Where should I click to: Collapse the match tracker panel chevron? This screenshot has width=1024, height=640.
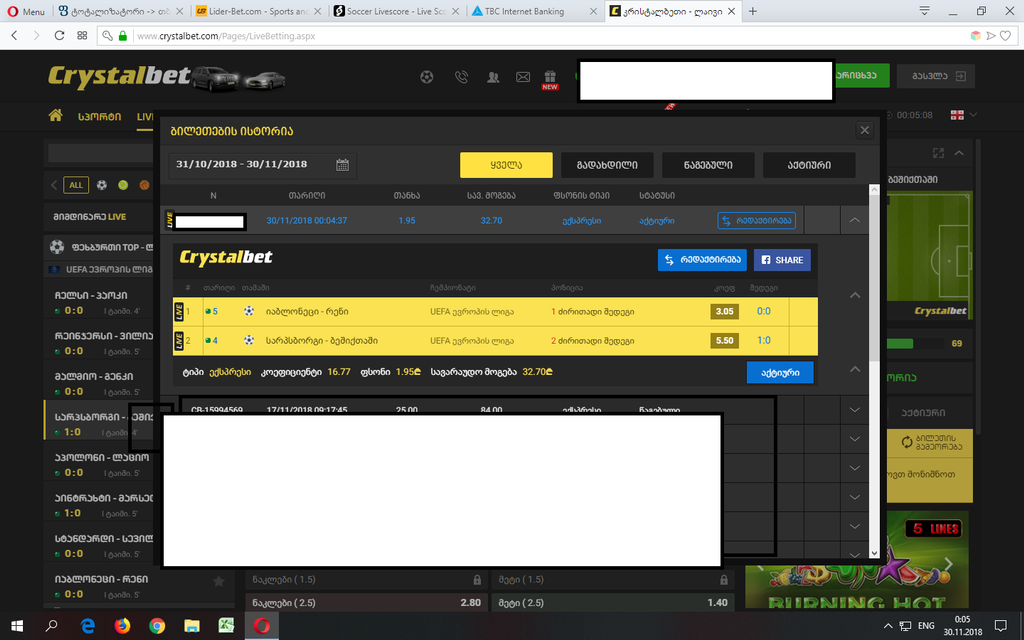(959, 153)
